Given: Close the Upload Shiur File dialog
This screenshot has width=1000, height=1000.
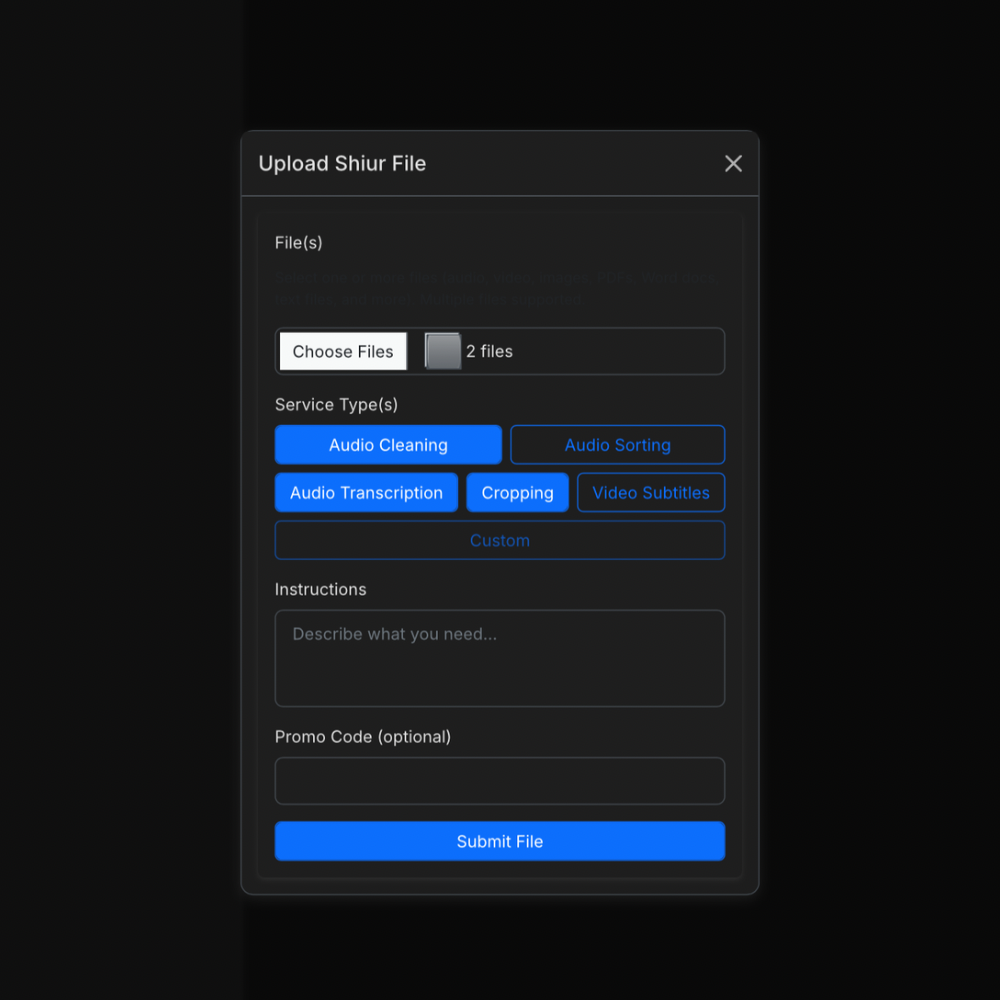Looking at the screenshot, I should tap(733, 163).
